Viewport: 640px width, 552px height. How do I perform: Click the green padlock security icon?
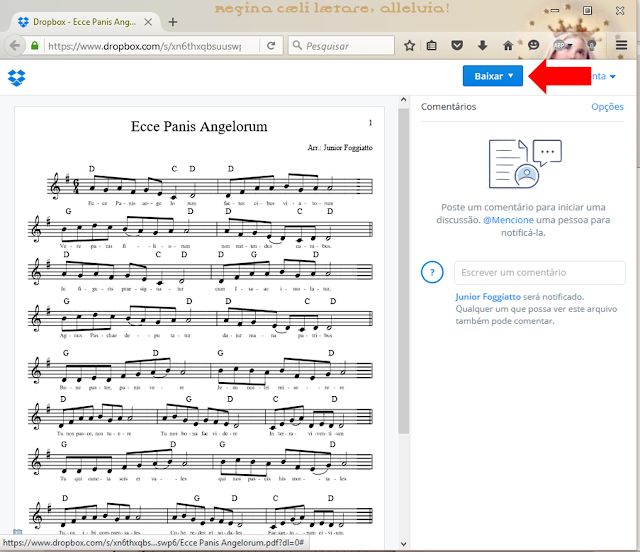pyautogui.click(x=35, y=45)
